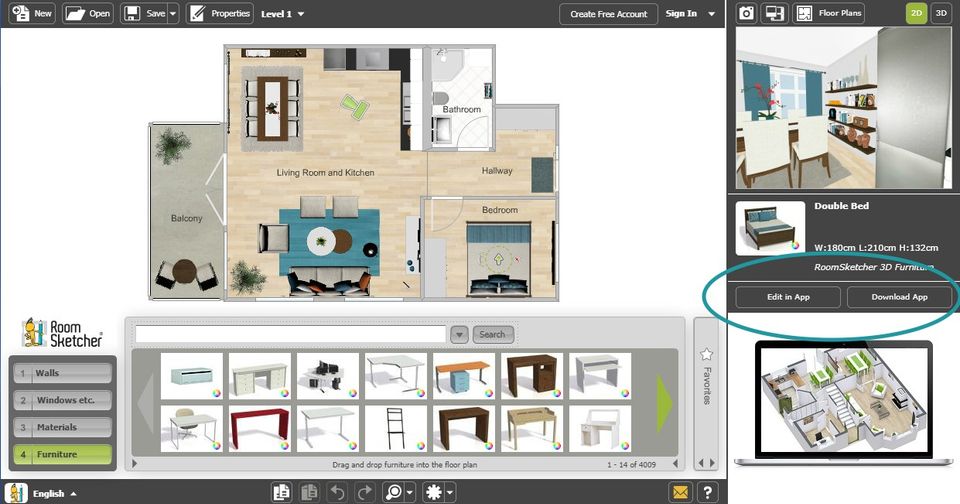Expand the Save dropdown arrow
Screen dimensions: 960x504
173,13
